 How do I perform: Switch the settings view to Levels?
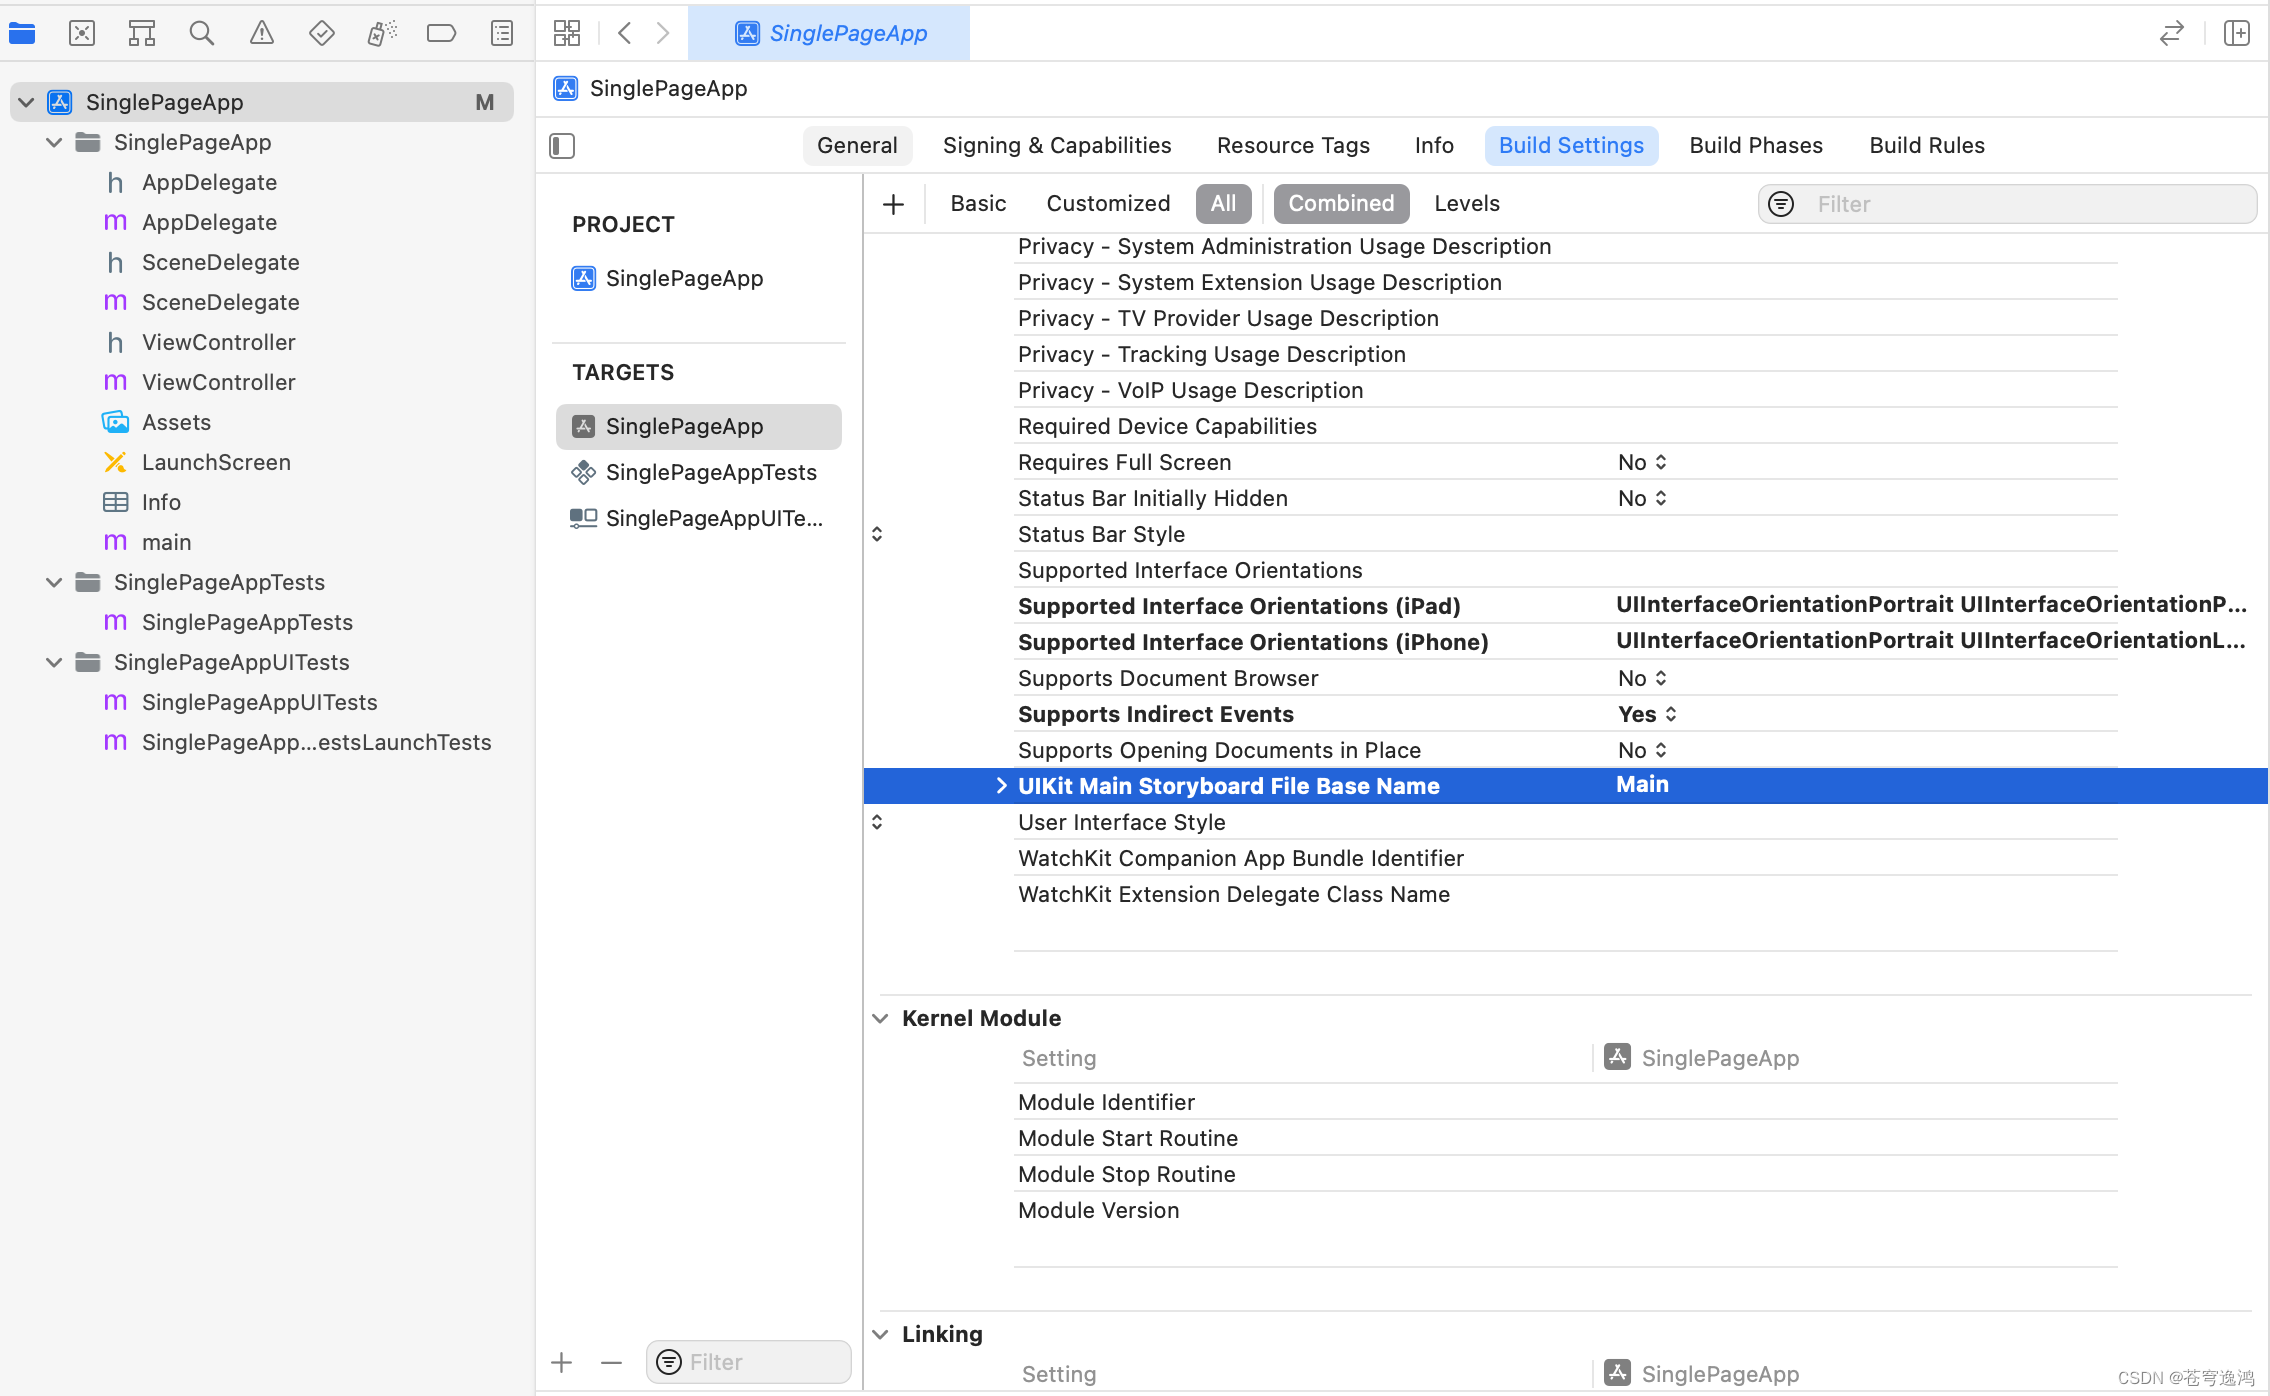(1467, 203)
